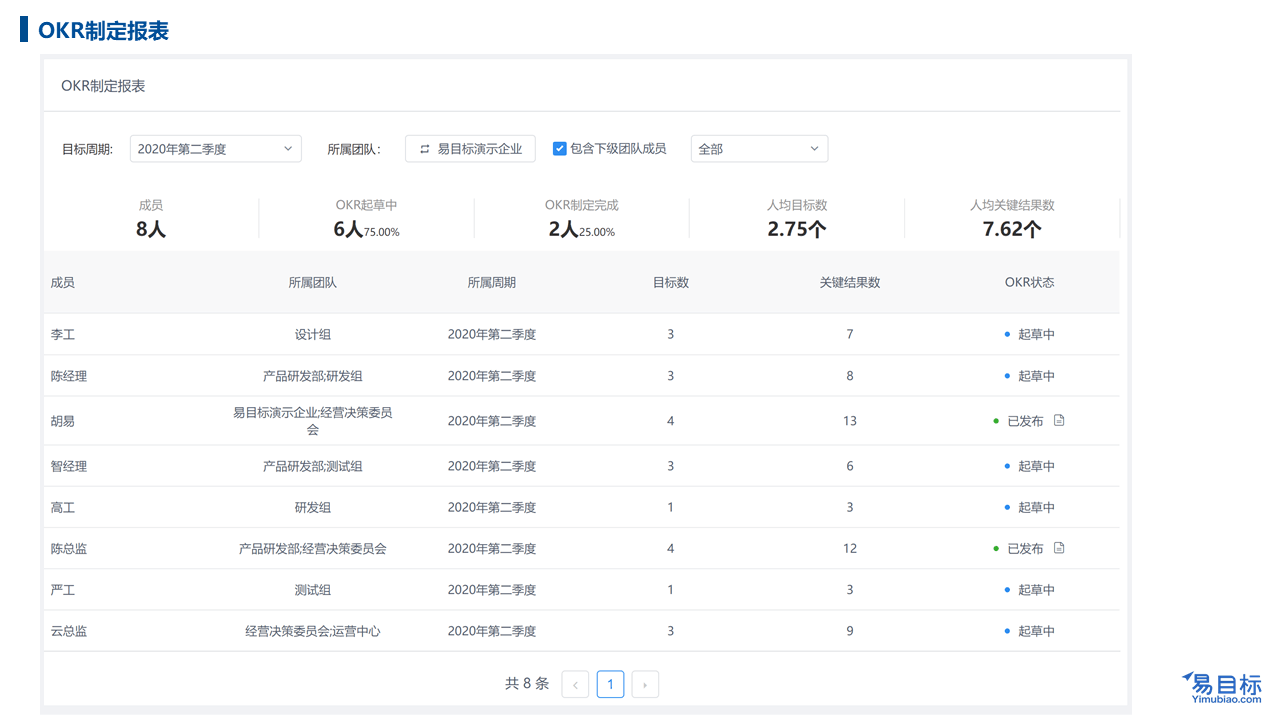Viewport: 1280px width, 720px height.
Task: Toggle 包含下级团队成员 checkbox
Action: pos(560,148)
